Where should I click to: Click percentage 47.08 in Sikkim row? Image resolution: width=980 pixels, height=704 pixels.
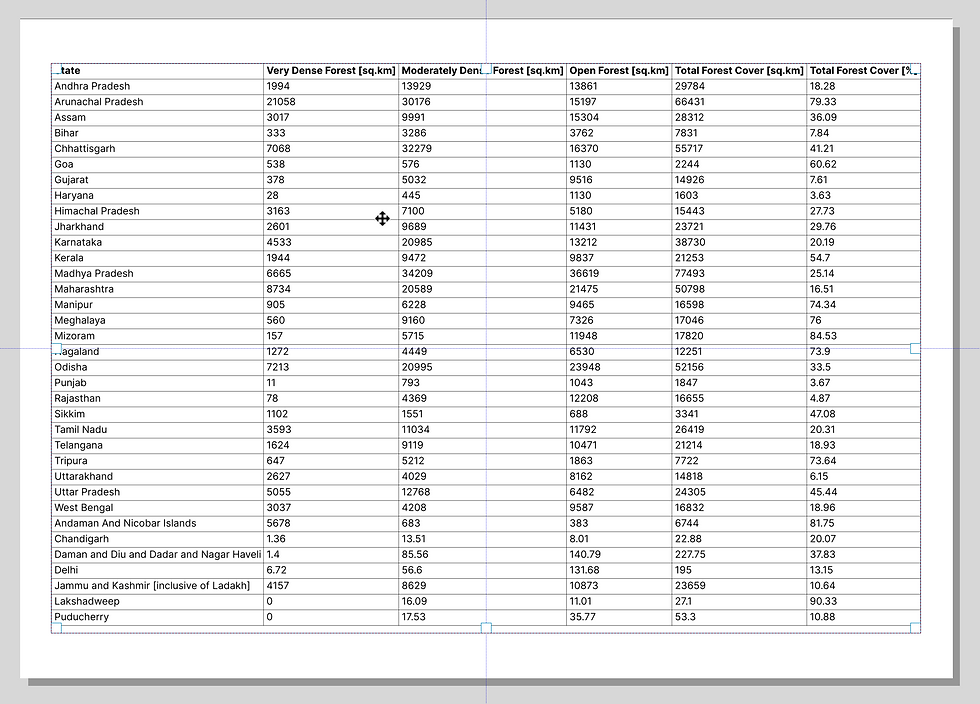tap(822, 414)
